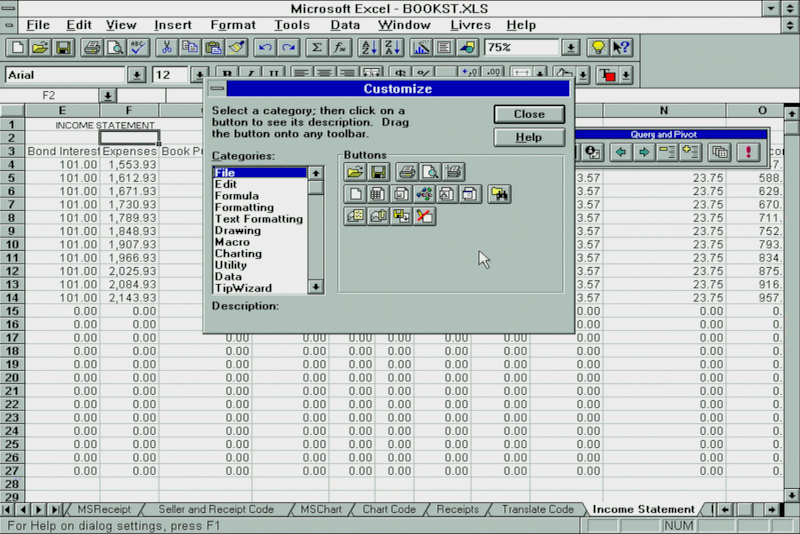Open the Format menu
The width and height of the screenshot is (800, 534).
point(233,24)
